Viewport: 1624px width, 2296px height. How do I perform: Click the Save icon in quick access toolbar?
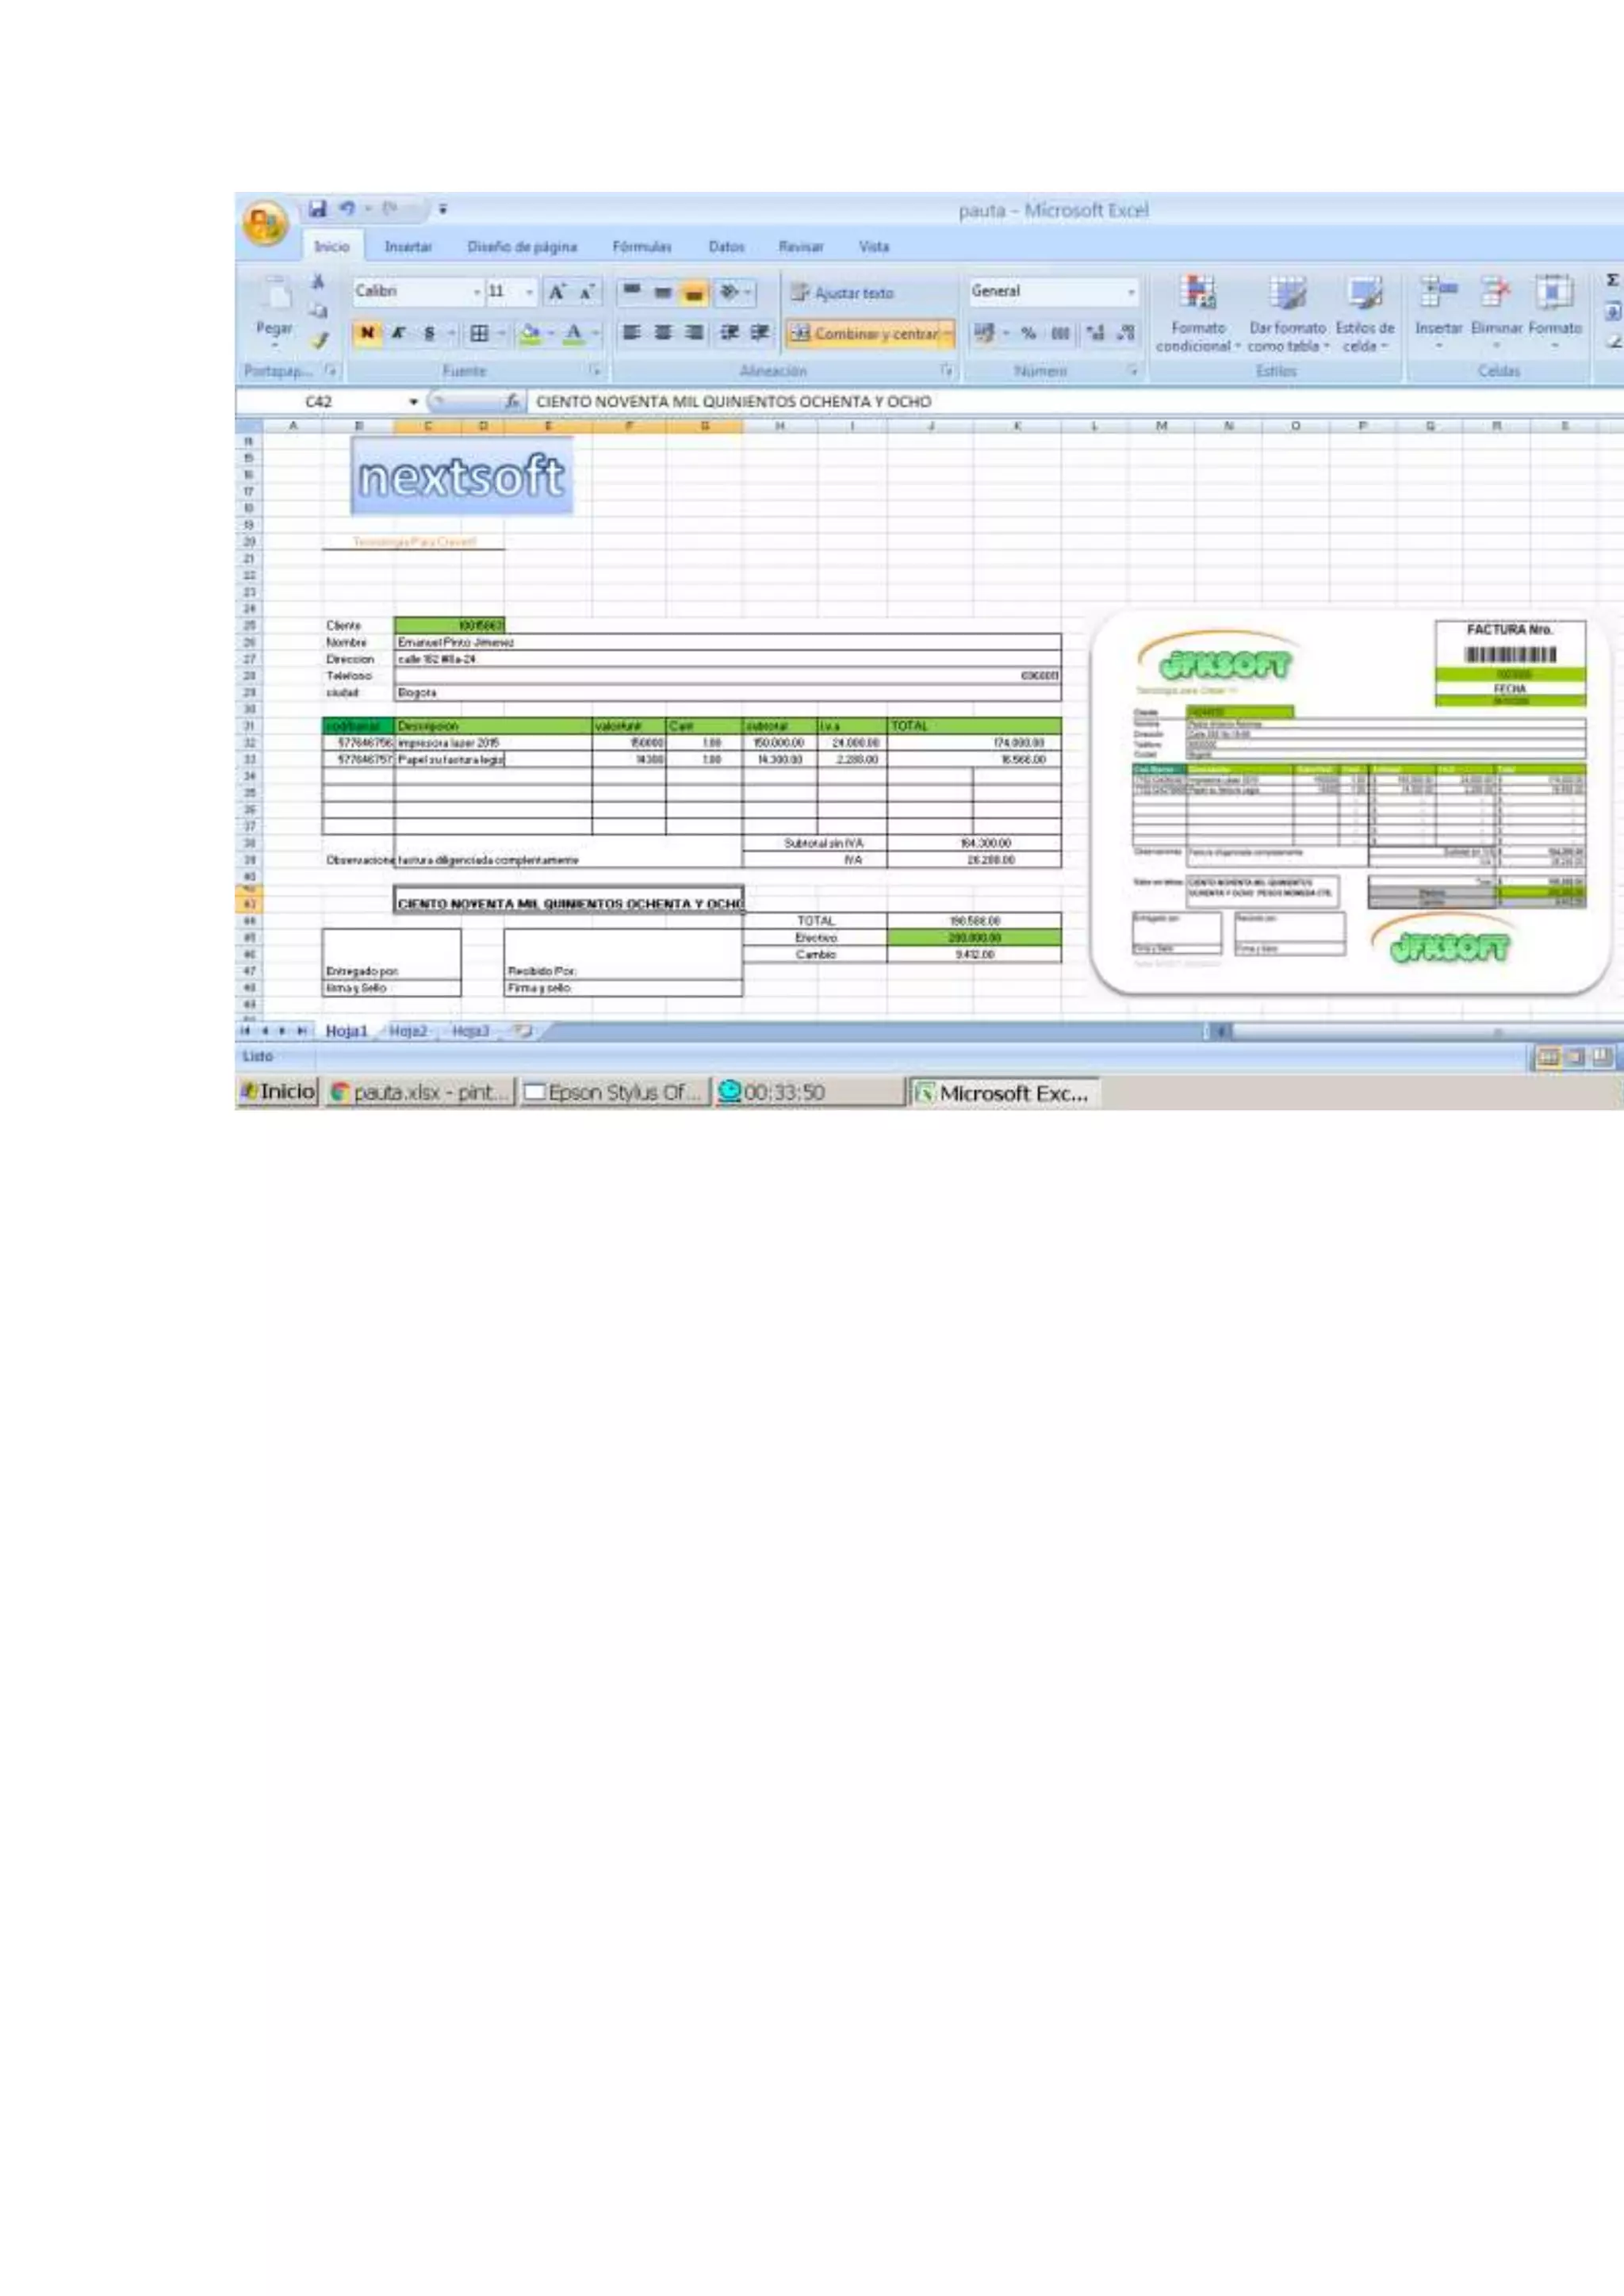[x=317, y=209]
